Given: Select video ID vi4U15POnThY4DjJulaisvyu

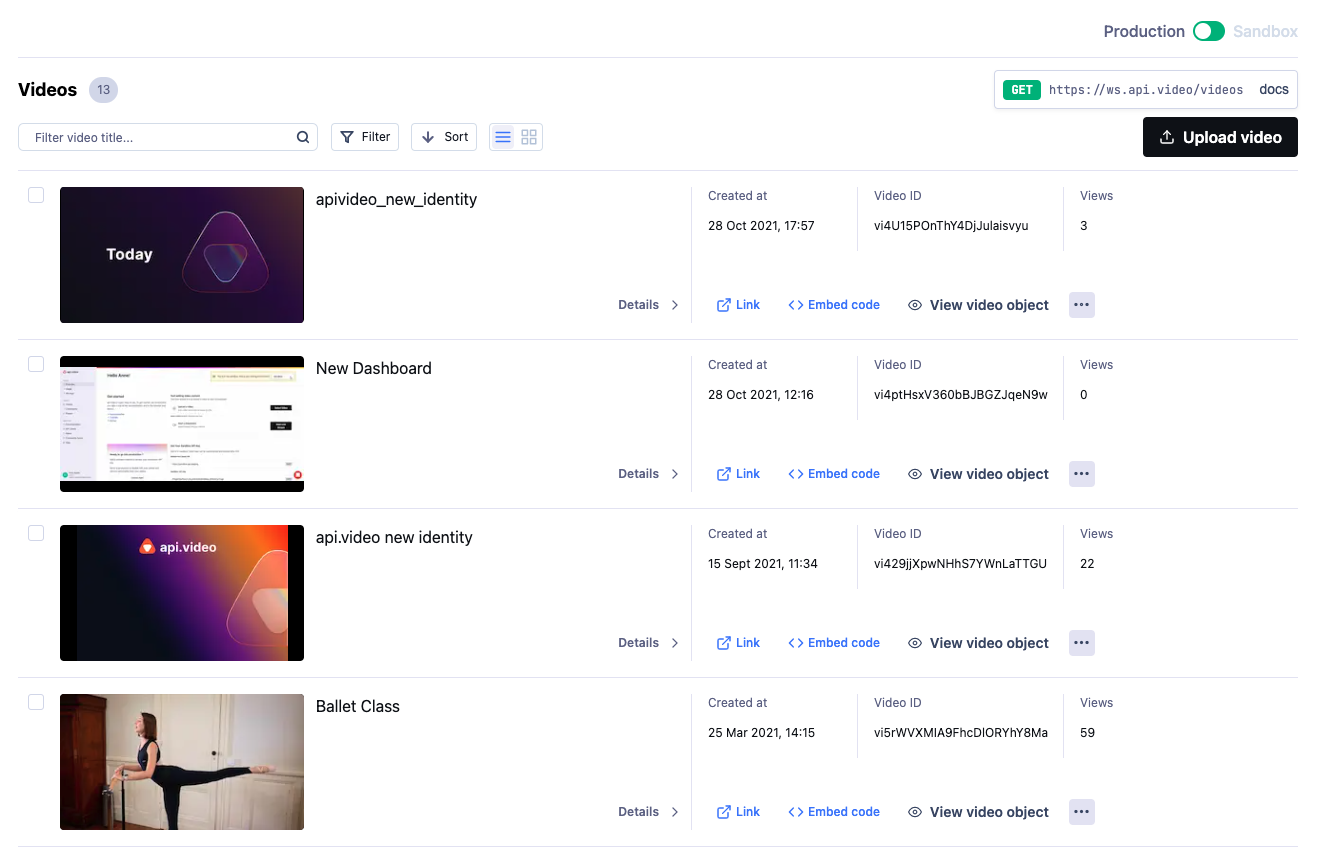Looking at the screenshot, I should pyautogui.click(x=951, y=226).
